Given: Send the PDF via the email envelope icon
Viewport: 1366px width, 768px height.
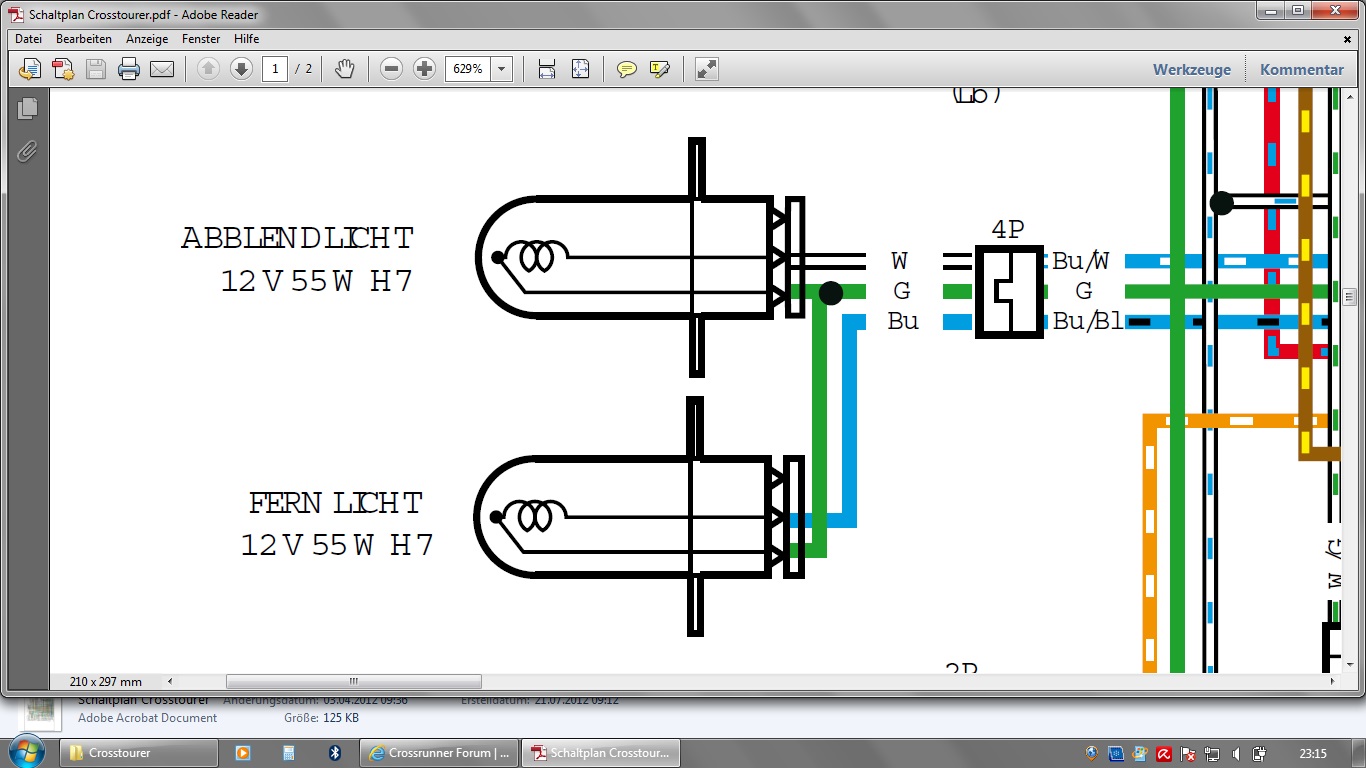Looking at the screenshot, I should click(162, 69).
